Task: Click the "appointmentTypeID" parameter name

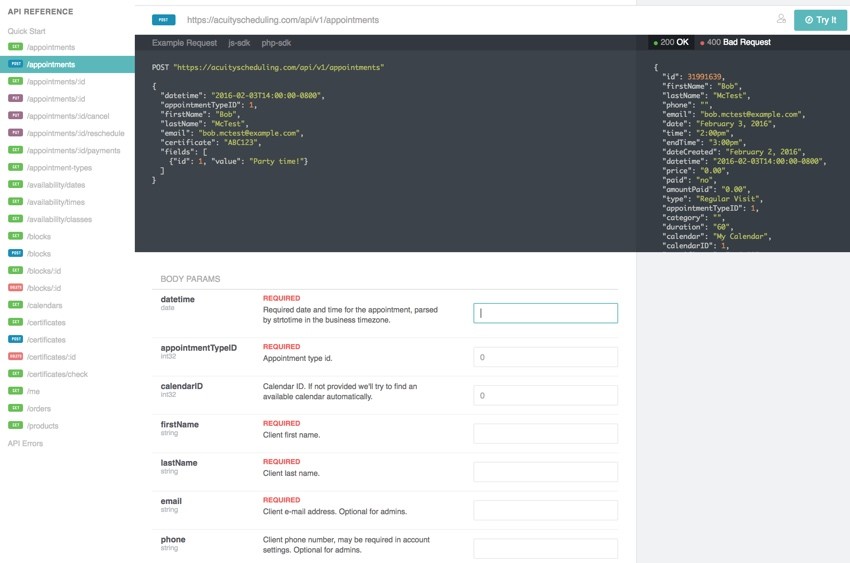Action: pos(198,348)
